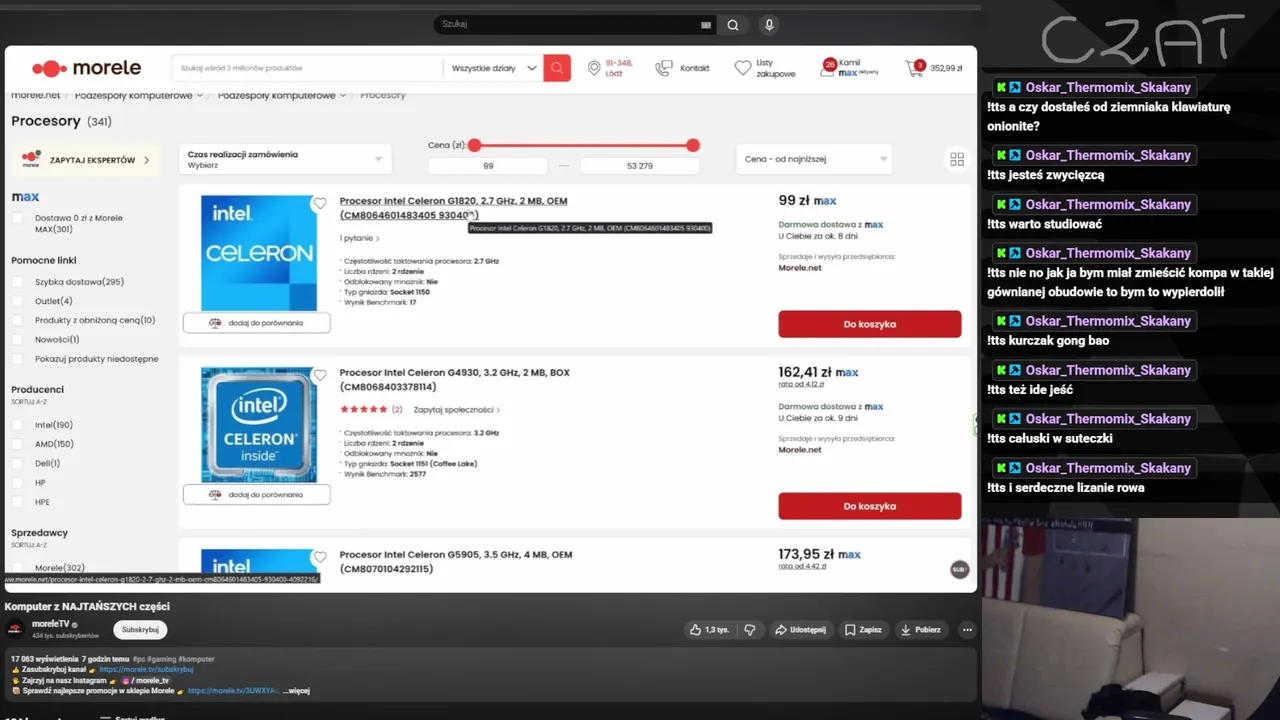Open Procesor Intel Celeron G4930 title link
This screenshot has height=720, width=1280.
pyautogui.click(x=454, y=380)
